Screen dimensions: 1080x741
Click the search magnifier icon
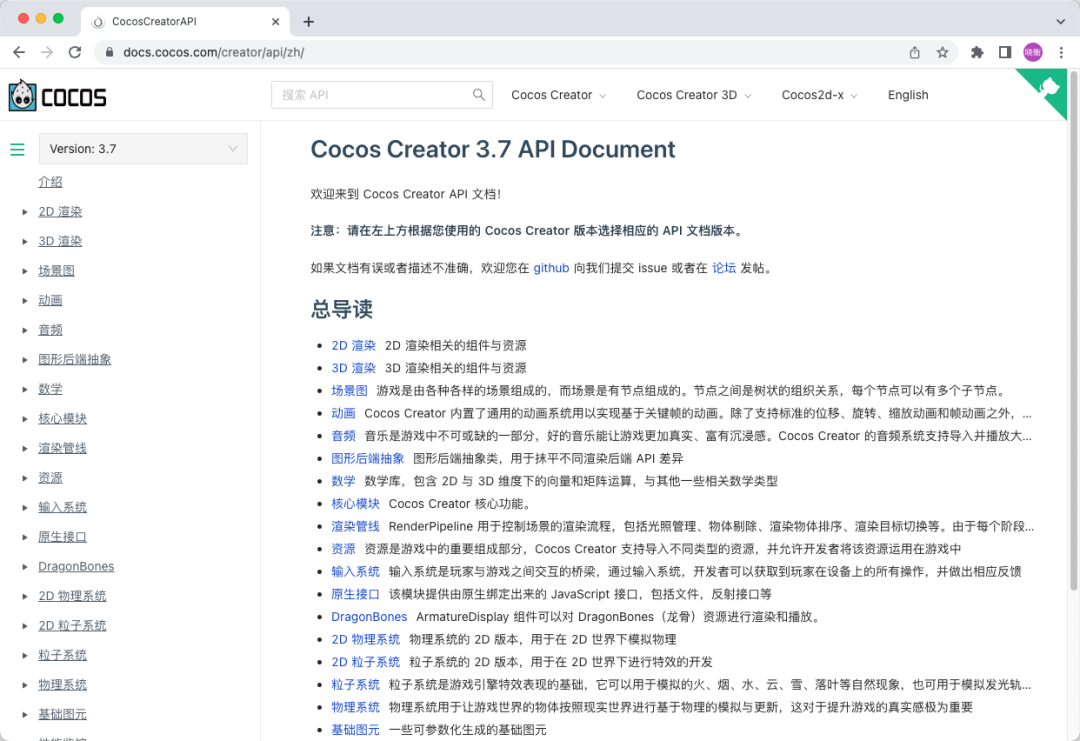point(479,94)
